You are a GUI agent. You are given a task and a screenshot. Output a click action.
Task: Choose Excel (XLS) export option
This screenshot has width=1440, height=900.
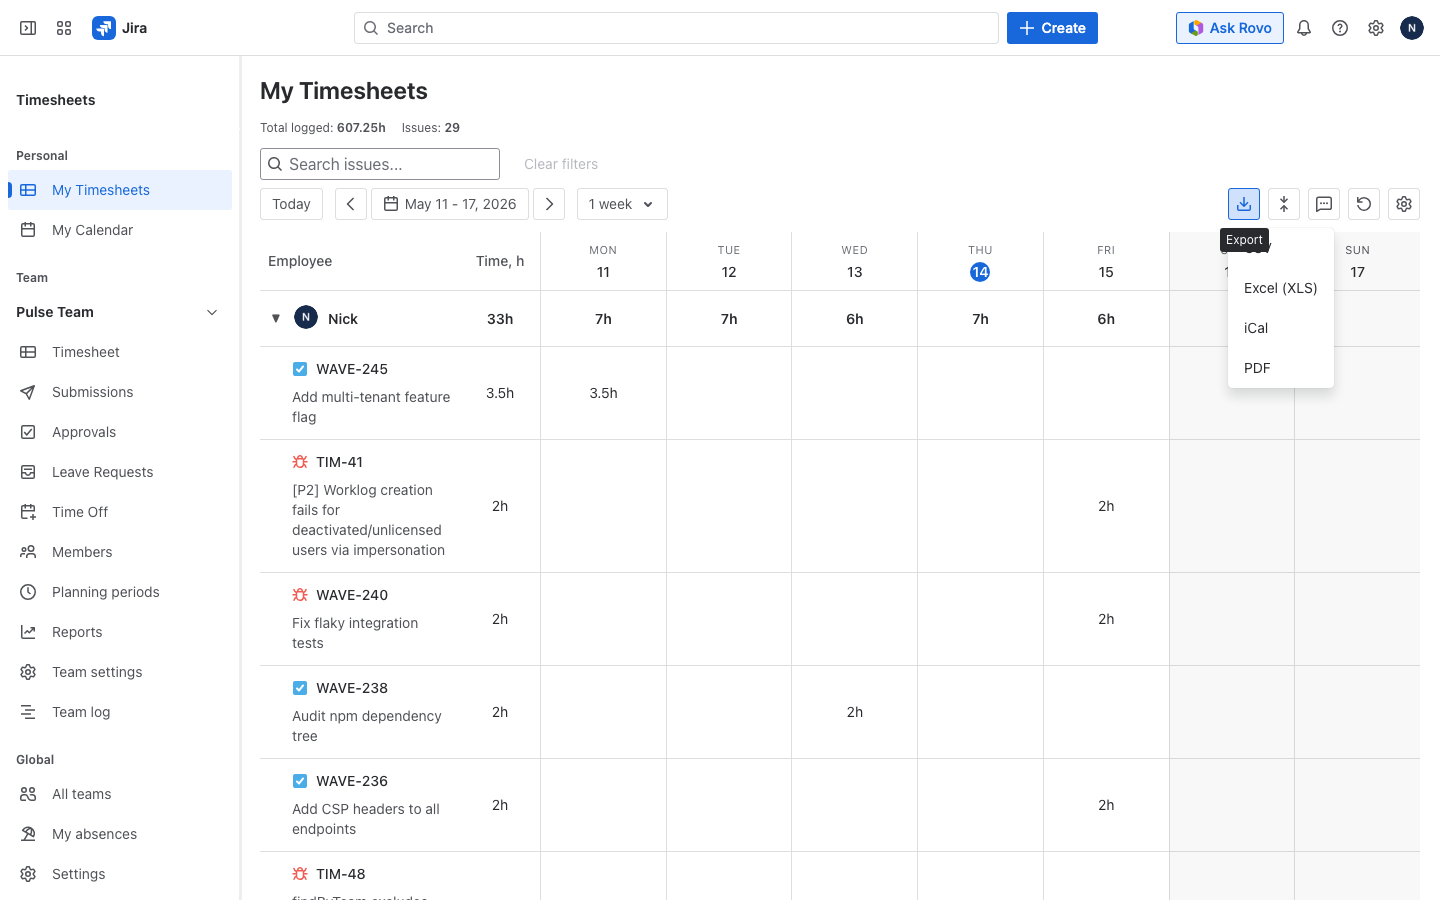(x=1281, y=288)
